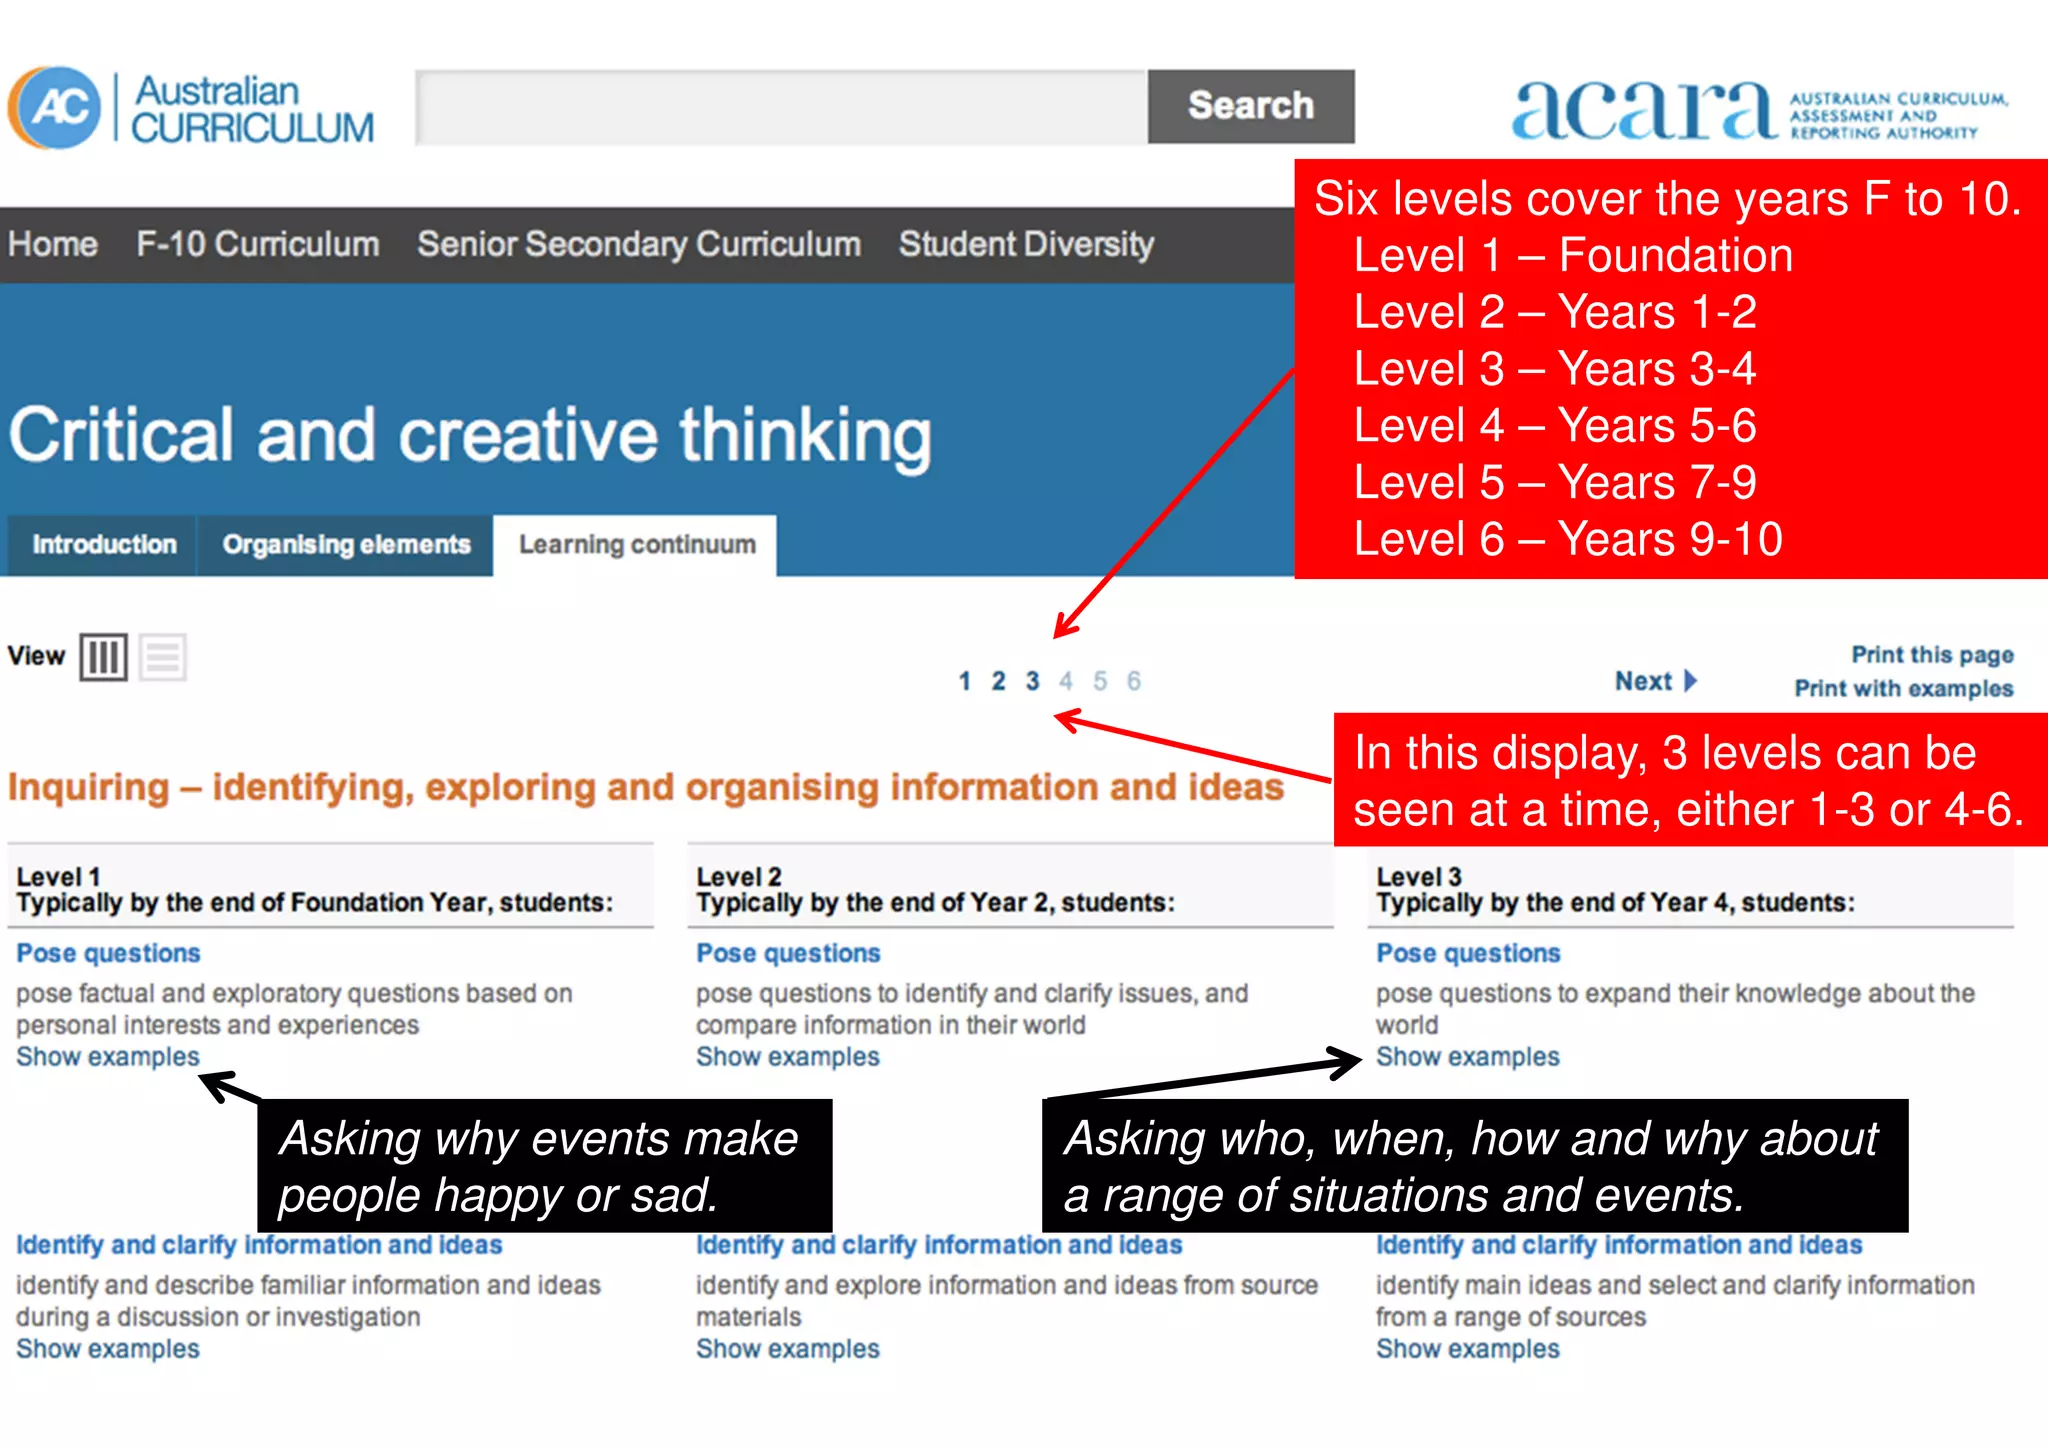This screenshot has height=1447, width=2048.
Task: Switch to the Organising elements tab
Action: 346,545
